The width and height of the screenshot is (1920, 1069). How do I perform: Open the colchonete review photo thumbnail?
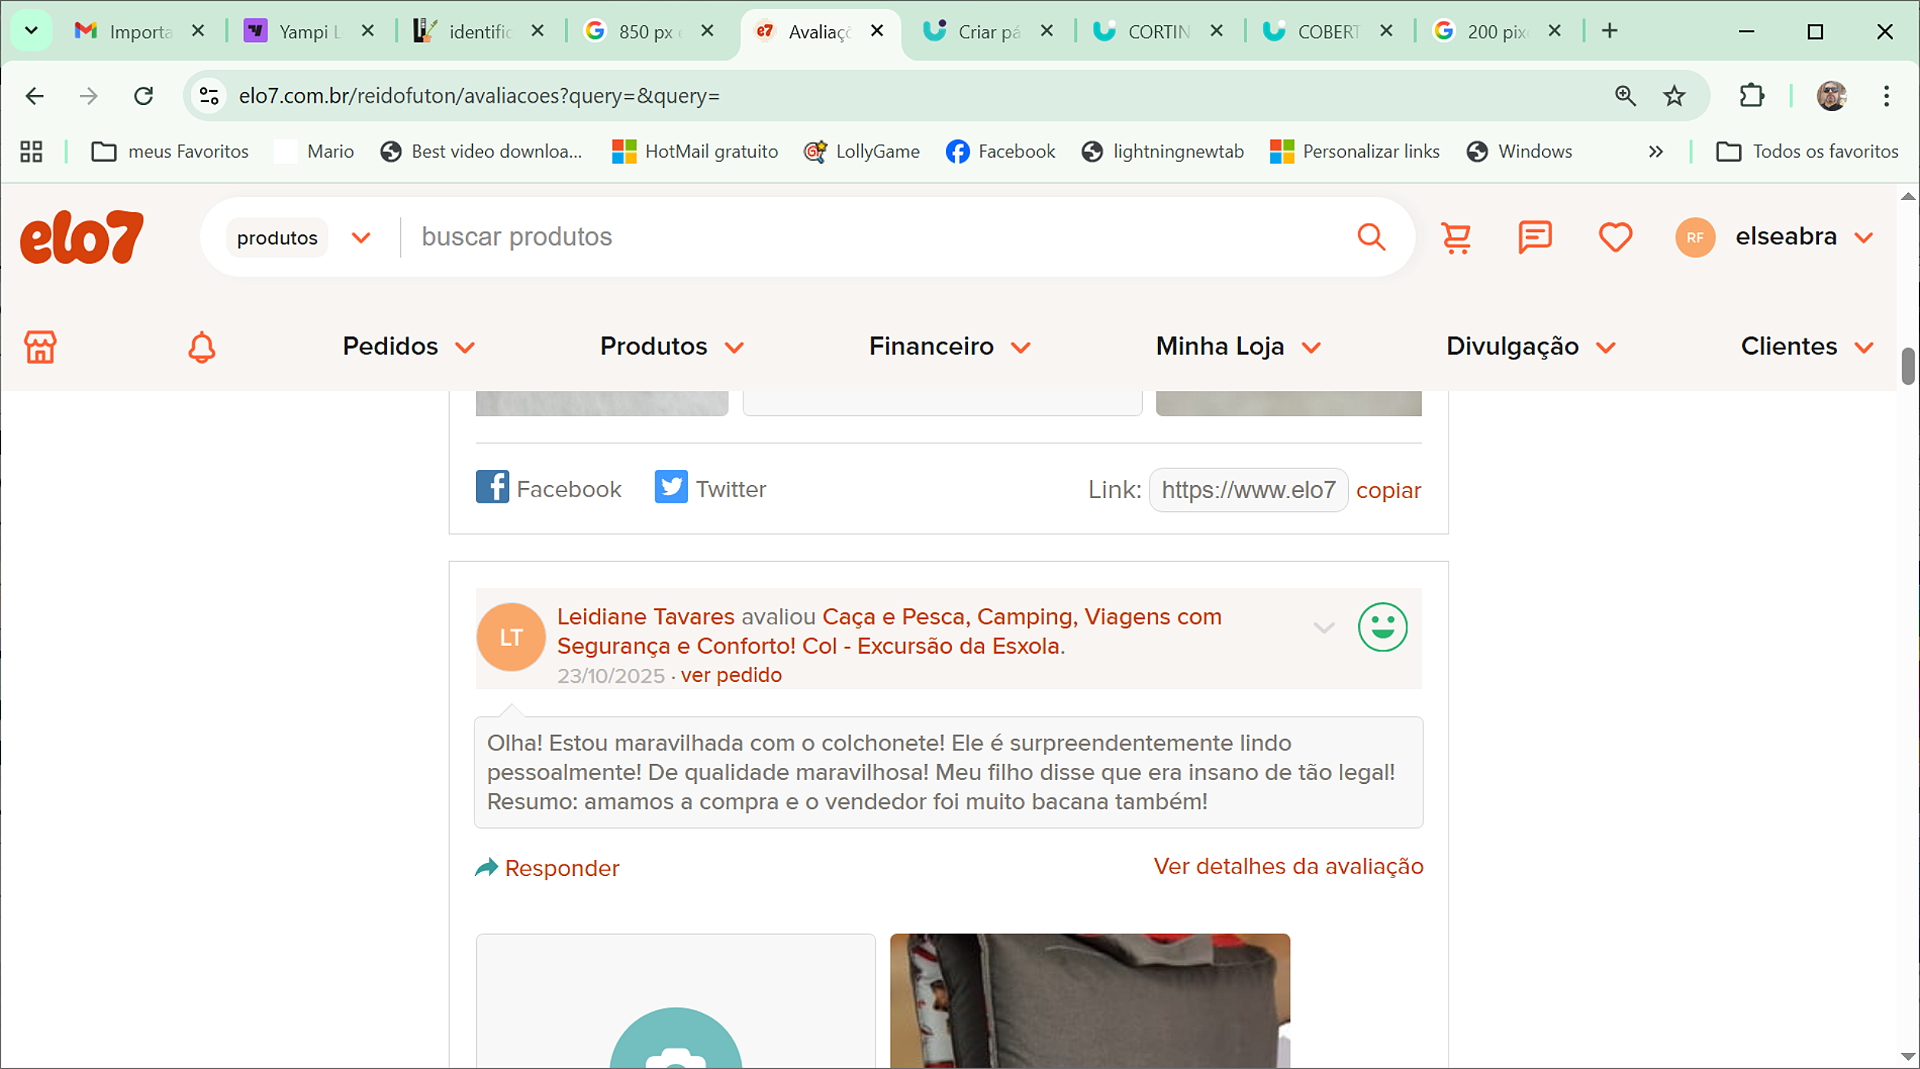pos(1090,1000)
